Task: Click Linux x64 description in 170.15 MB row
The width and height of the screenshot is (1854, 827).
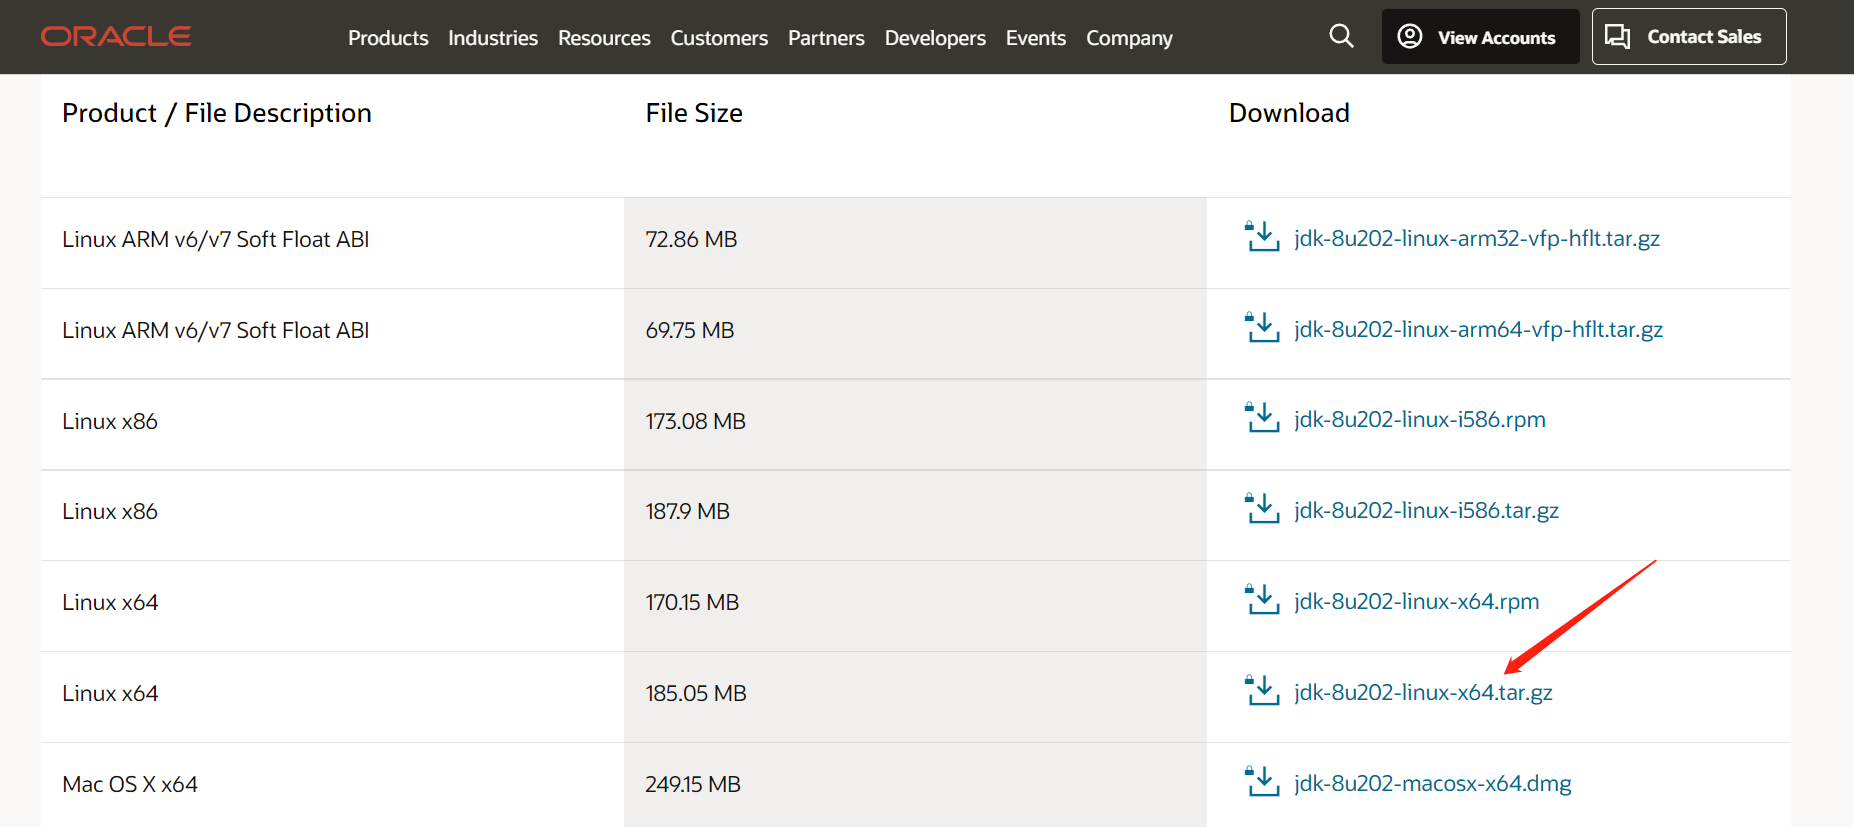Action: coord(110,602)
